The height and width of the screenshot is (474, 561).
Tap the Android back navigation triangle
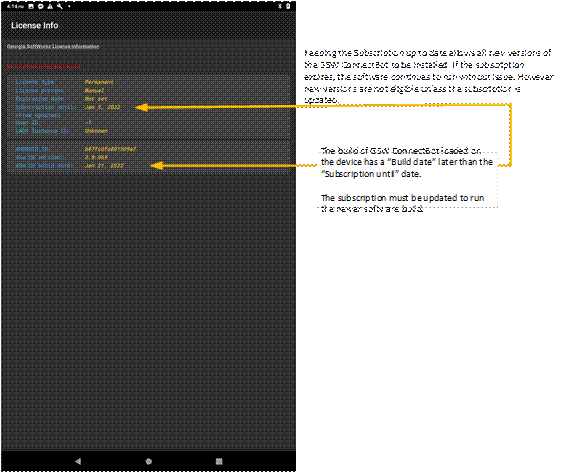click(x=78, y=461)
